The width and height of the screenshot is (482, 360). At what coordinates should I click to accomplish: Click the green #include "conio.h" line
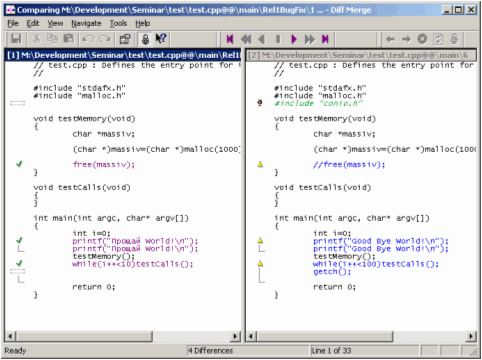tap(318, 103)
